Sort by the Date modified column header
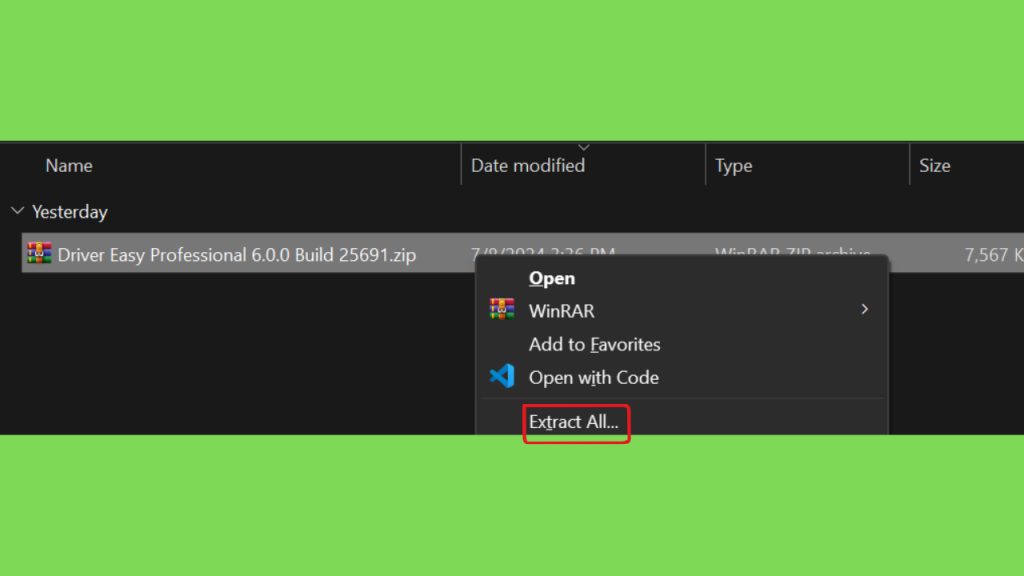Screen dimensions: 1024x576 pyautogui.click(x=528, y=166)
